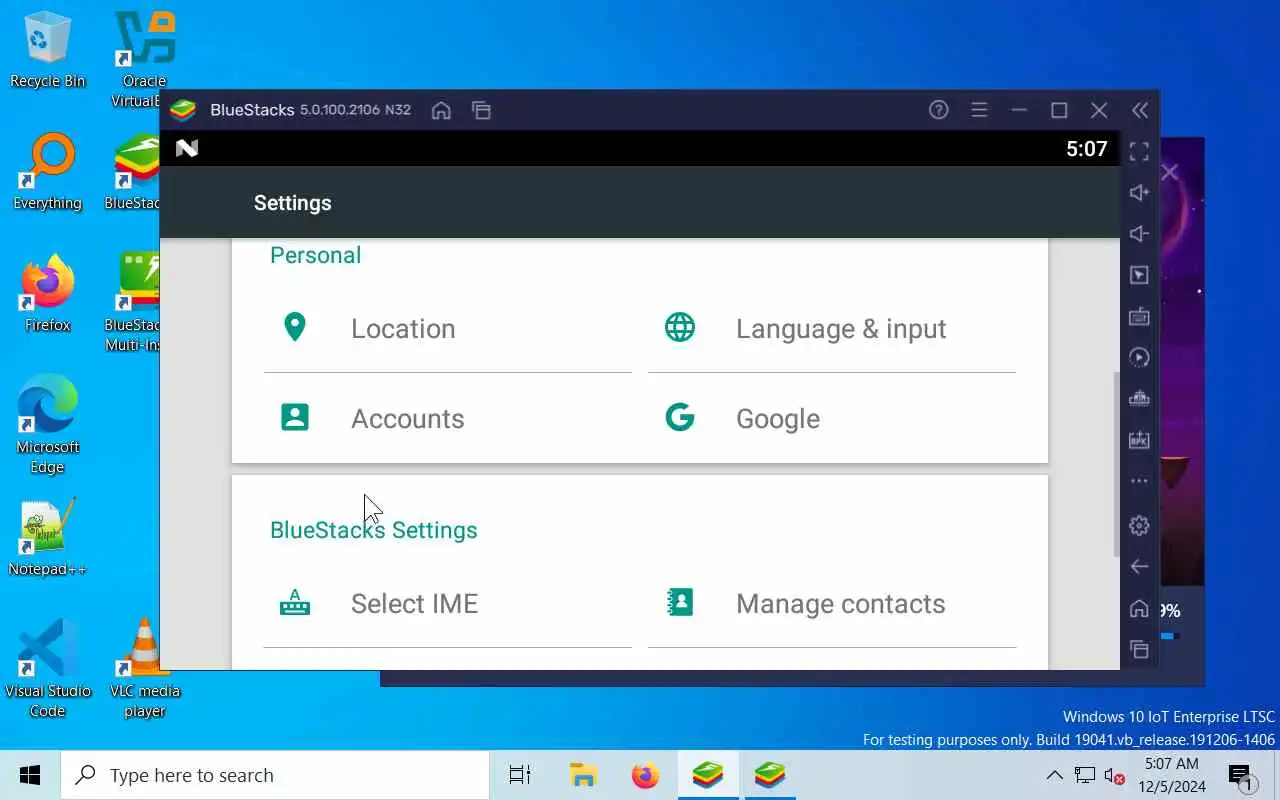Click the muted volume tray icon
This screenshot has height=800, width=1280.
(x=1114, y=775)
